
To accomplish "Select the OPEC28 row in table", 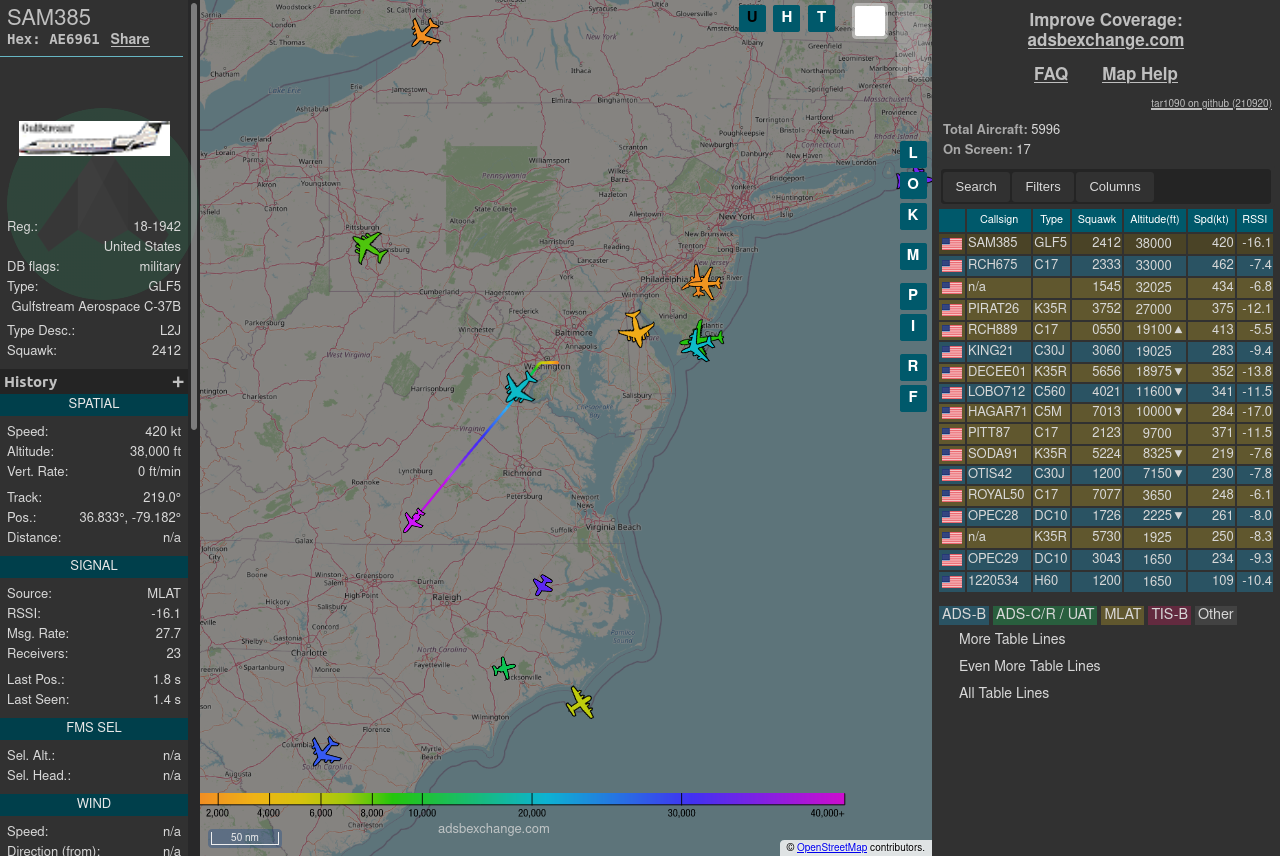I will pos(1105,516).
